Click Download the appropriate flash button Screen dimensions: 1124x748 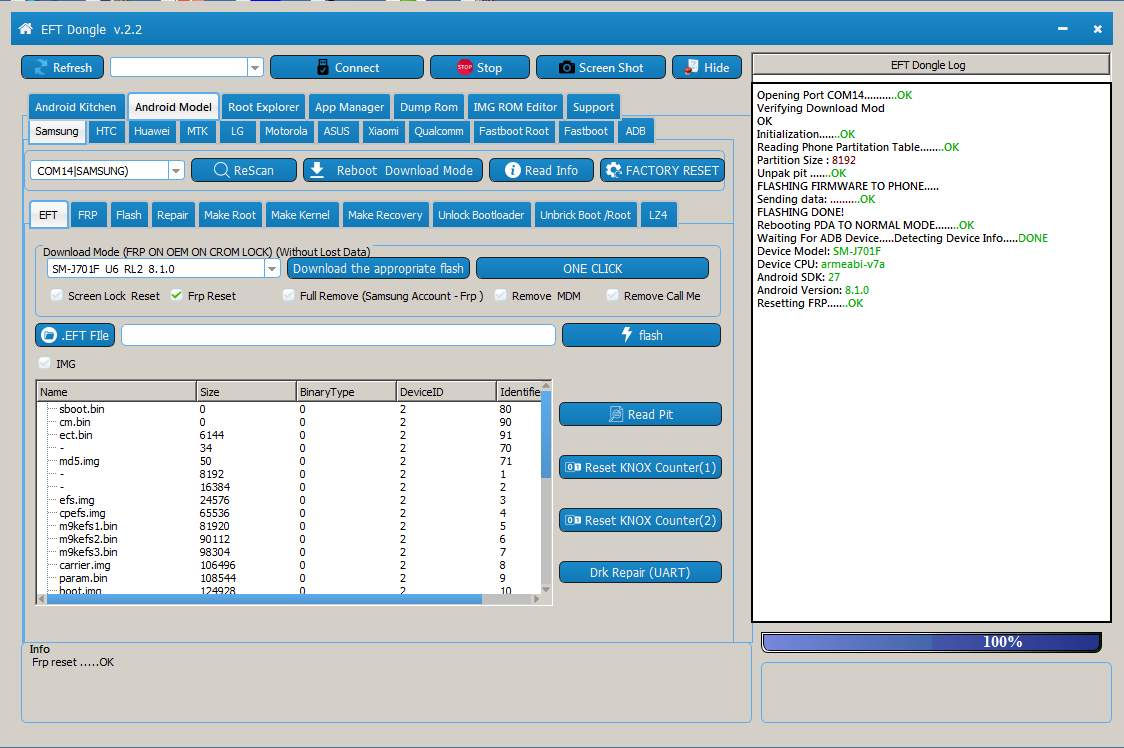[x=378, y=268]
